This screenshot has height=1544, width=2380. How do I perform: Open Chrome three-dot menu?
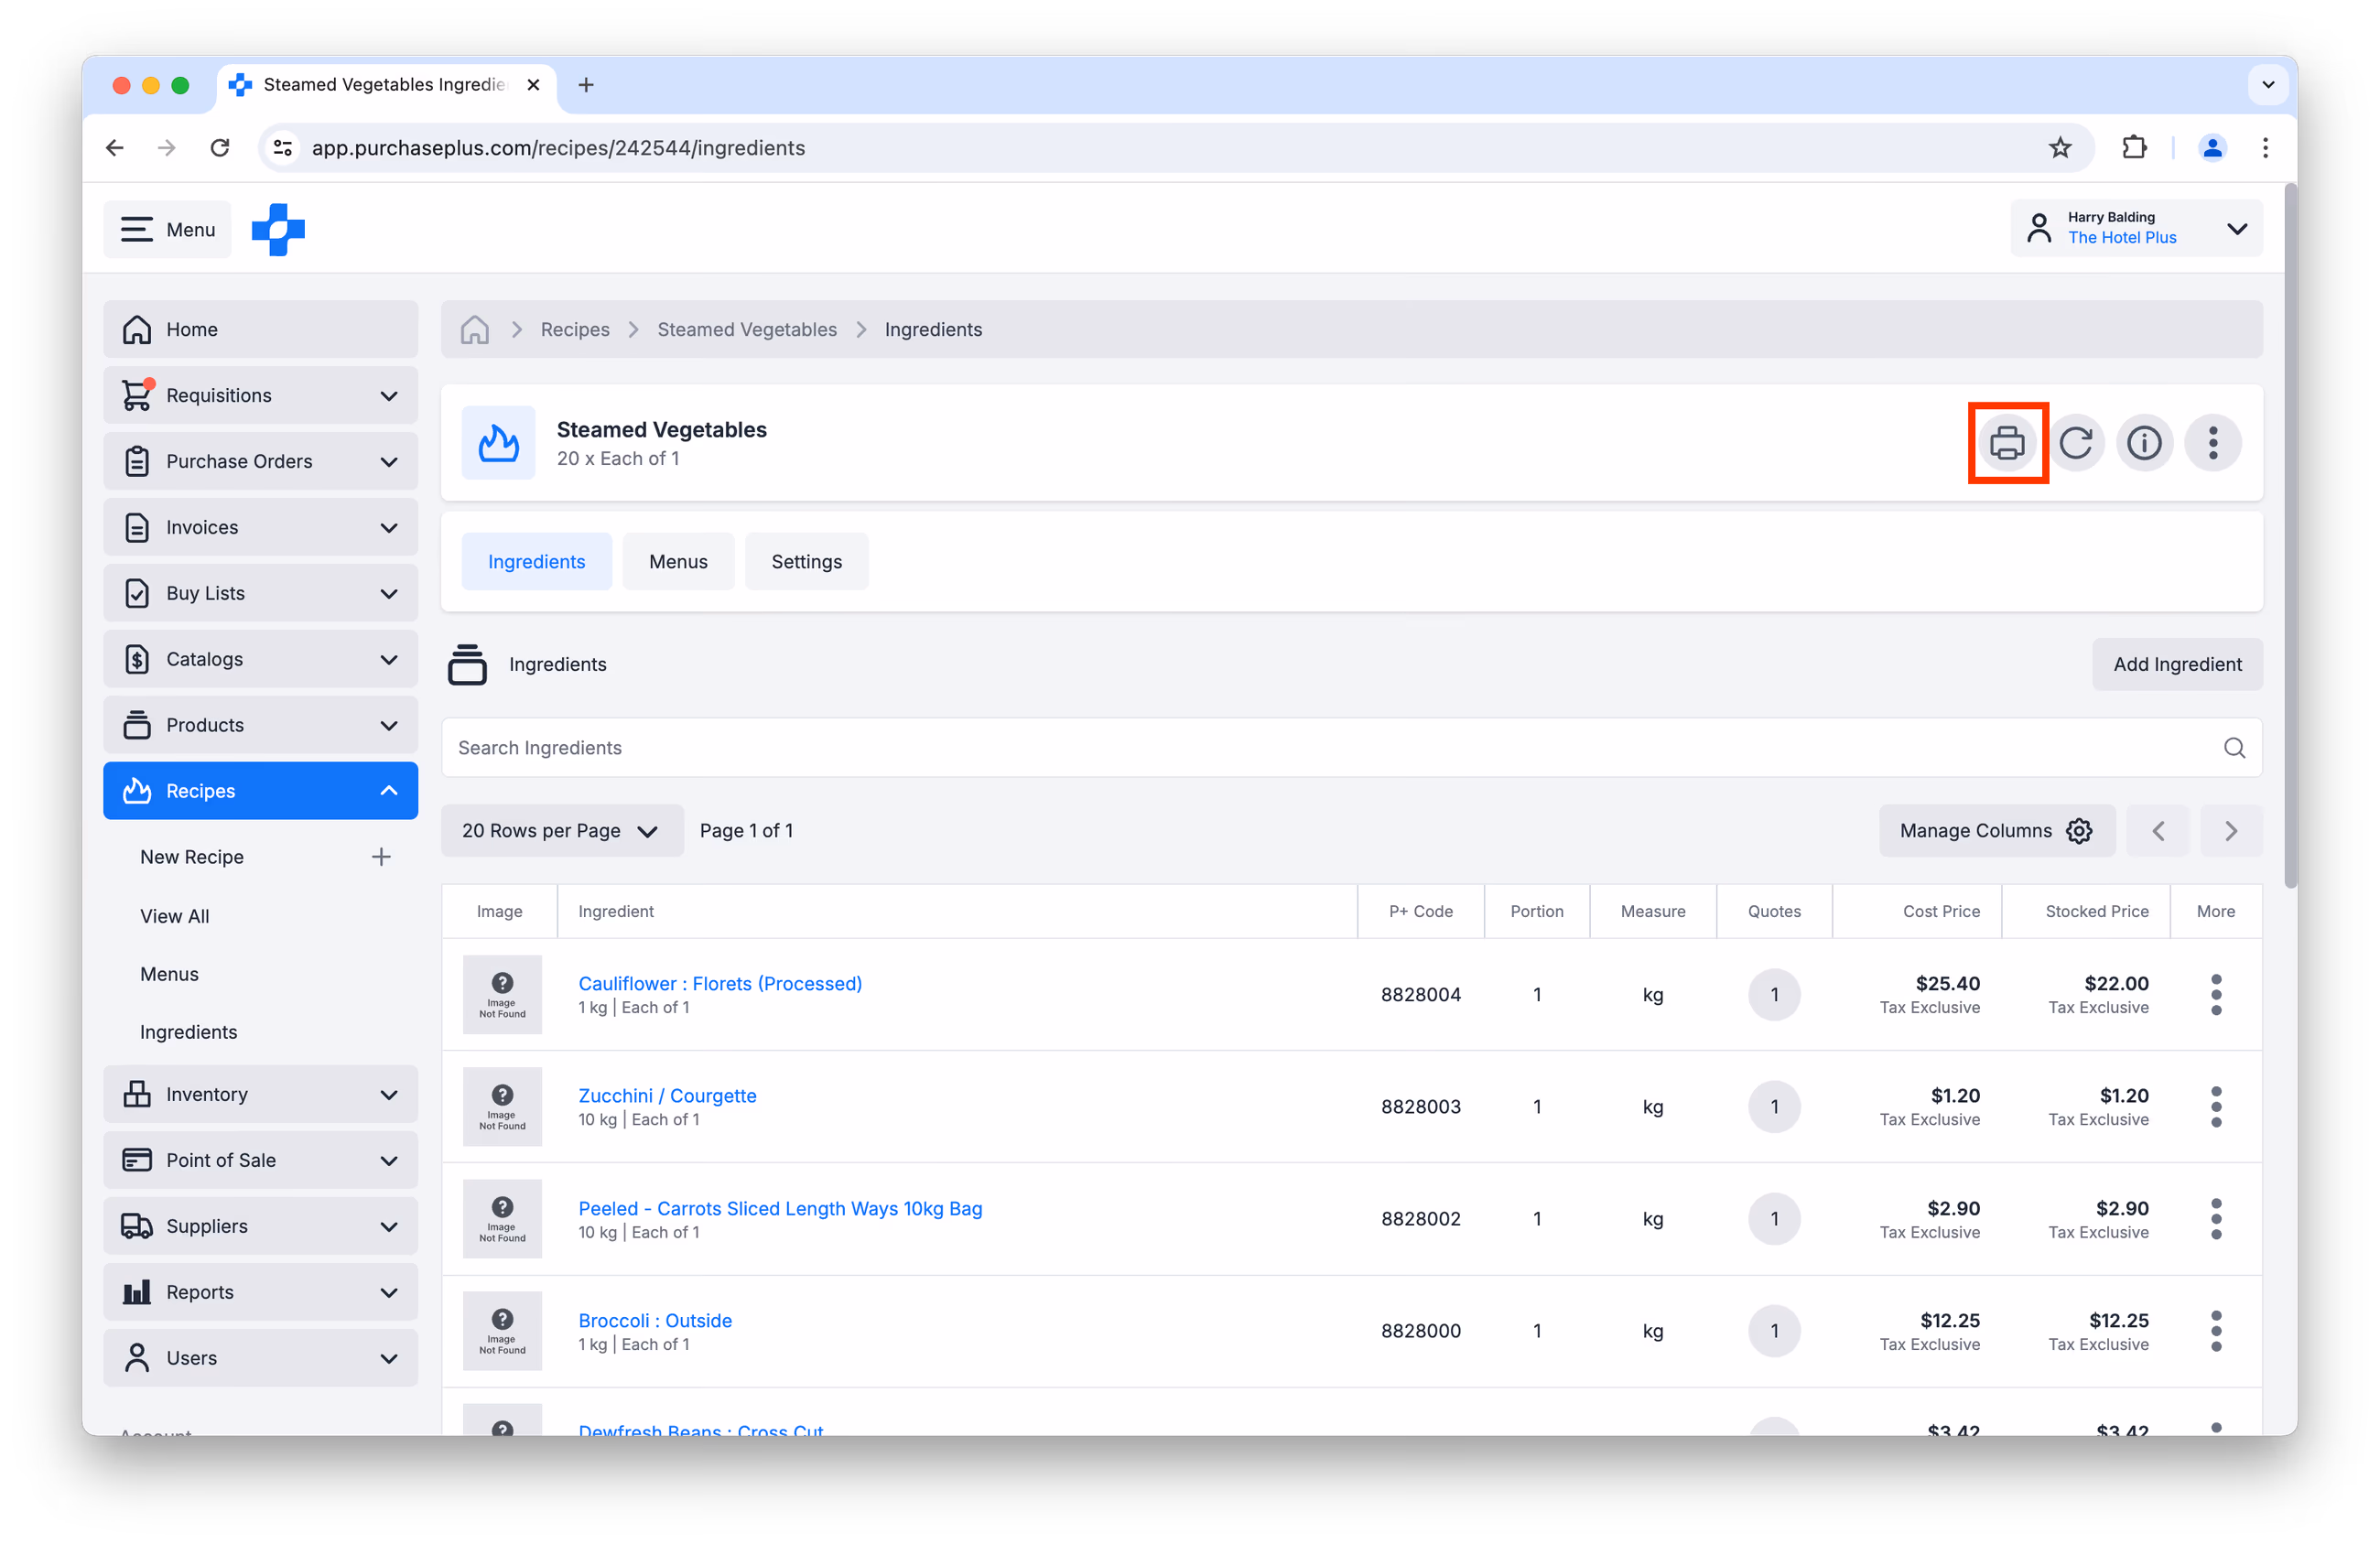2265,148
